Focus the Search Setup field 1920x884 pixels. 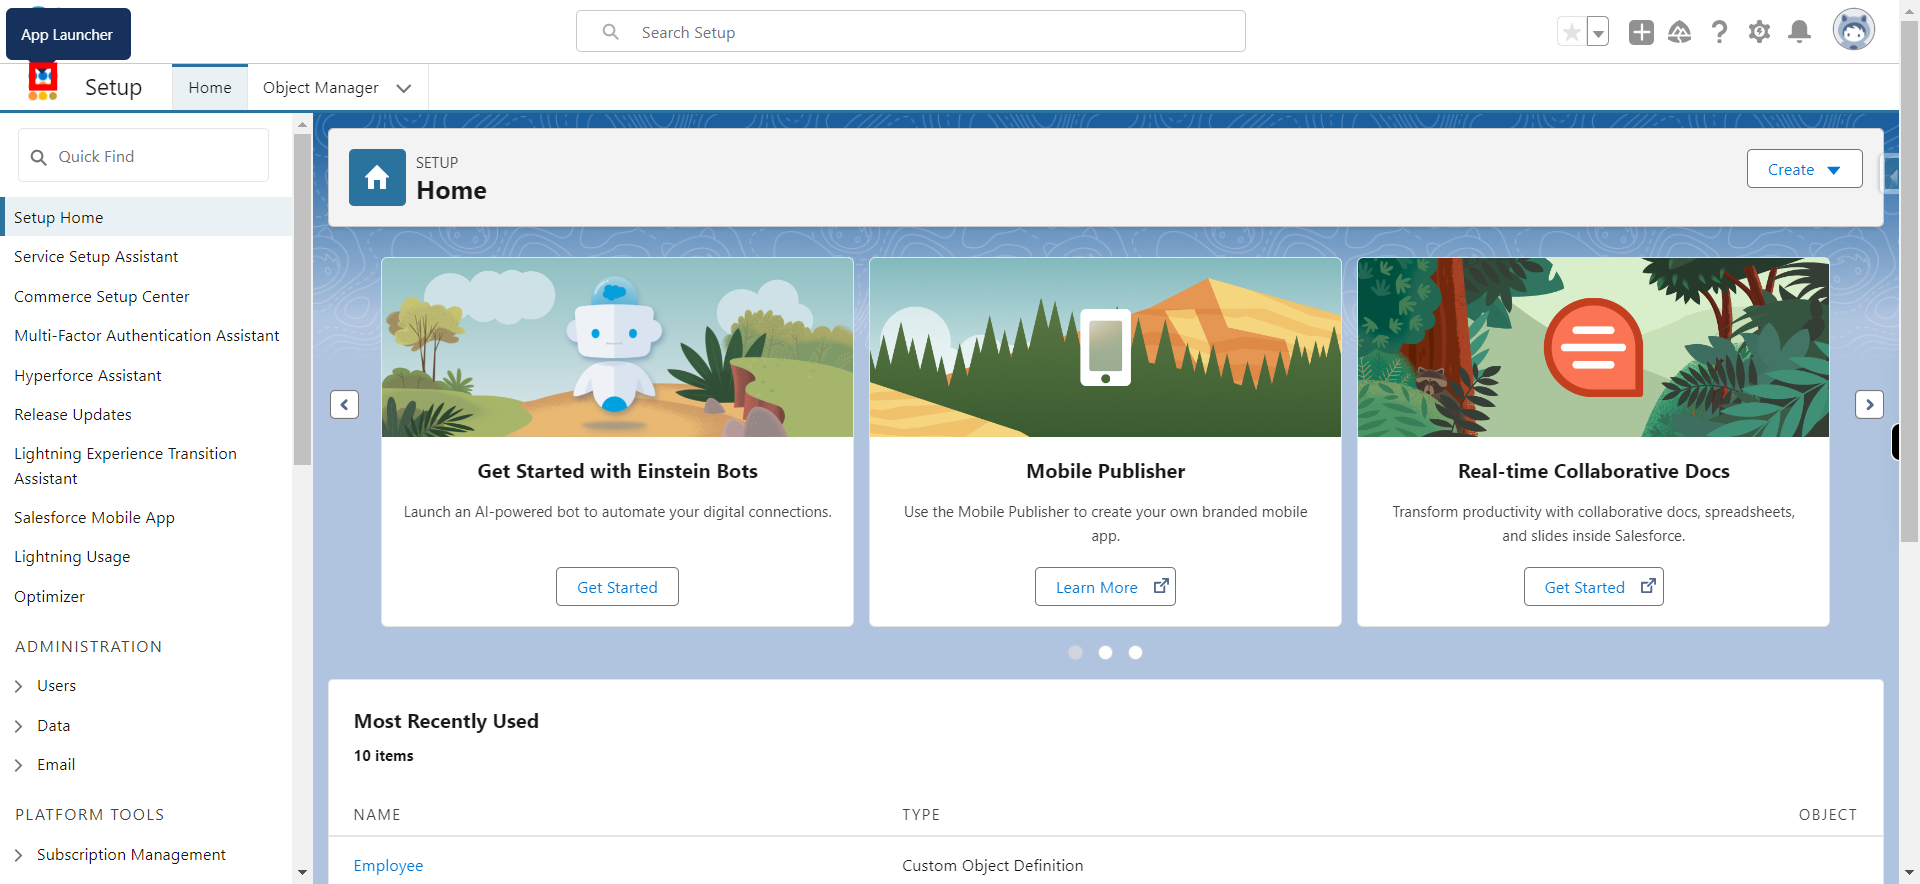tap(911, 32)
